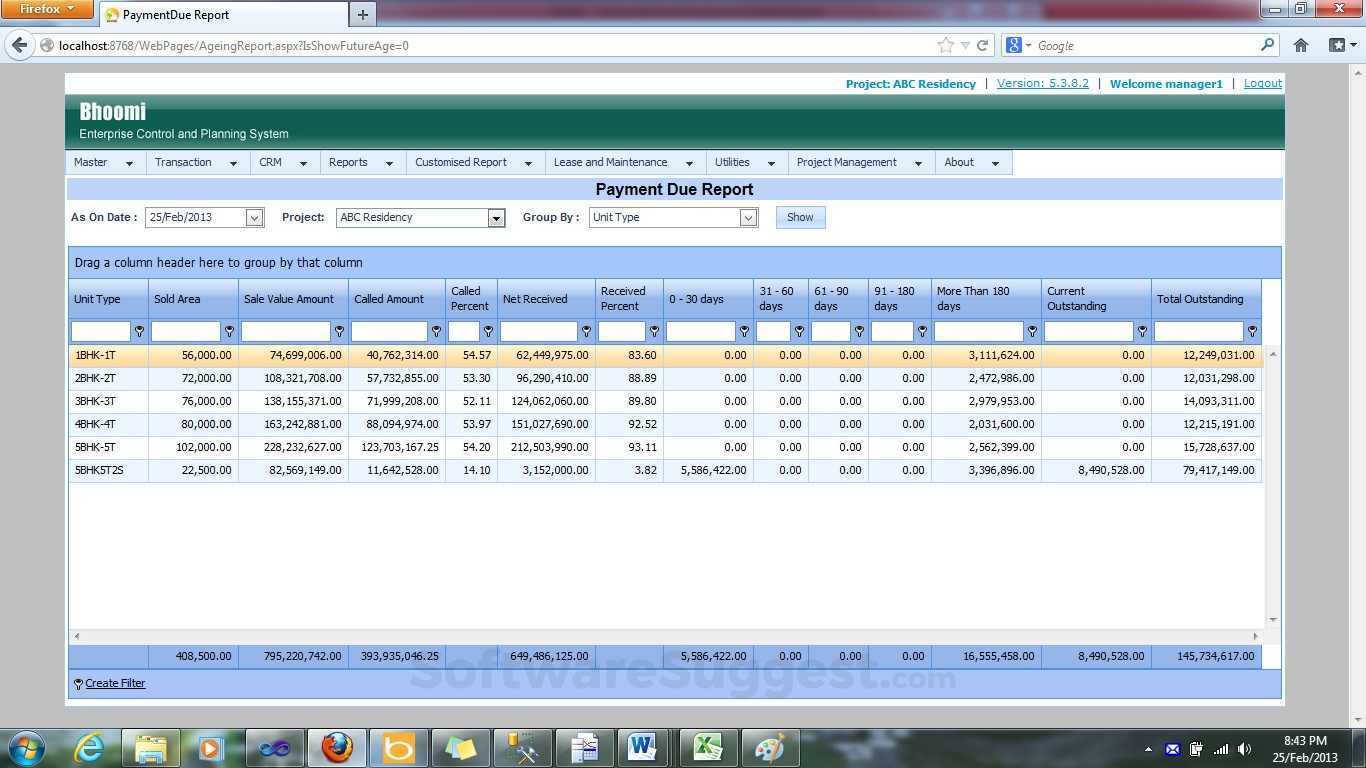The image size is (1366, 768).
Task: Sort by Total Outstanding column header
Action: (1206, 299)
